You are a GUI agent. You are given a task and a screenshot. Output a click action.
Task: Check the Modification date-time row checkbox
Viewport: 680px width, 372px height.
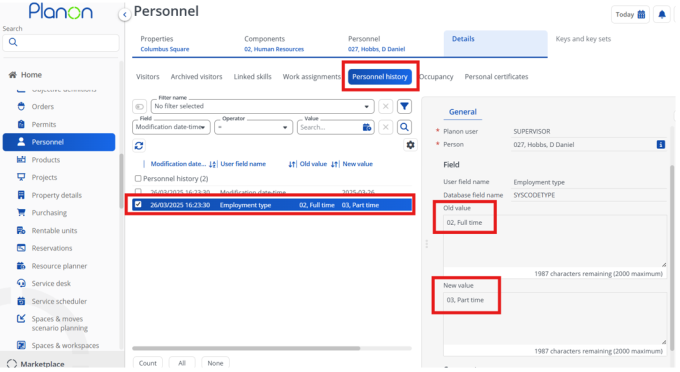point(138,191)
